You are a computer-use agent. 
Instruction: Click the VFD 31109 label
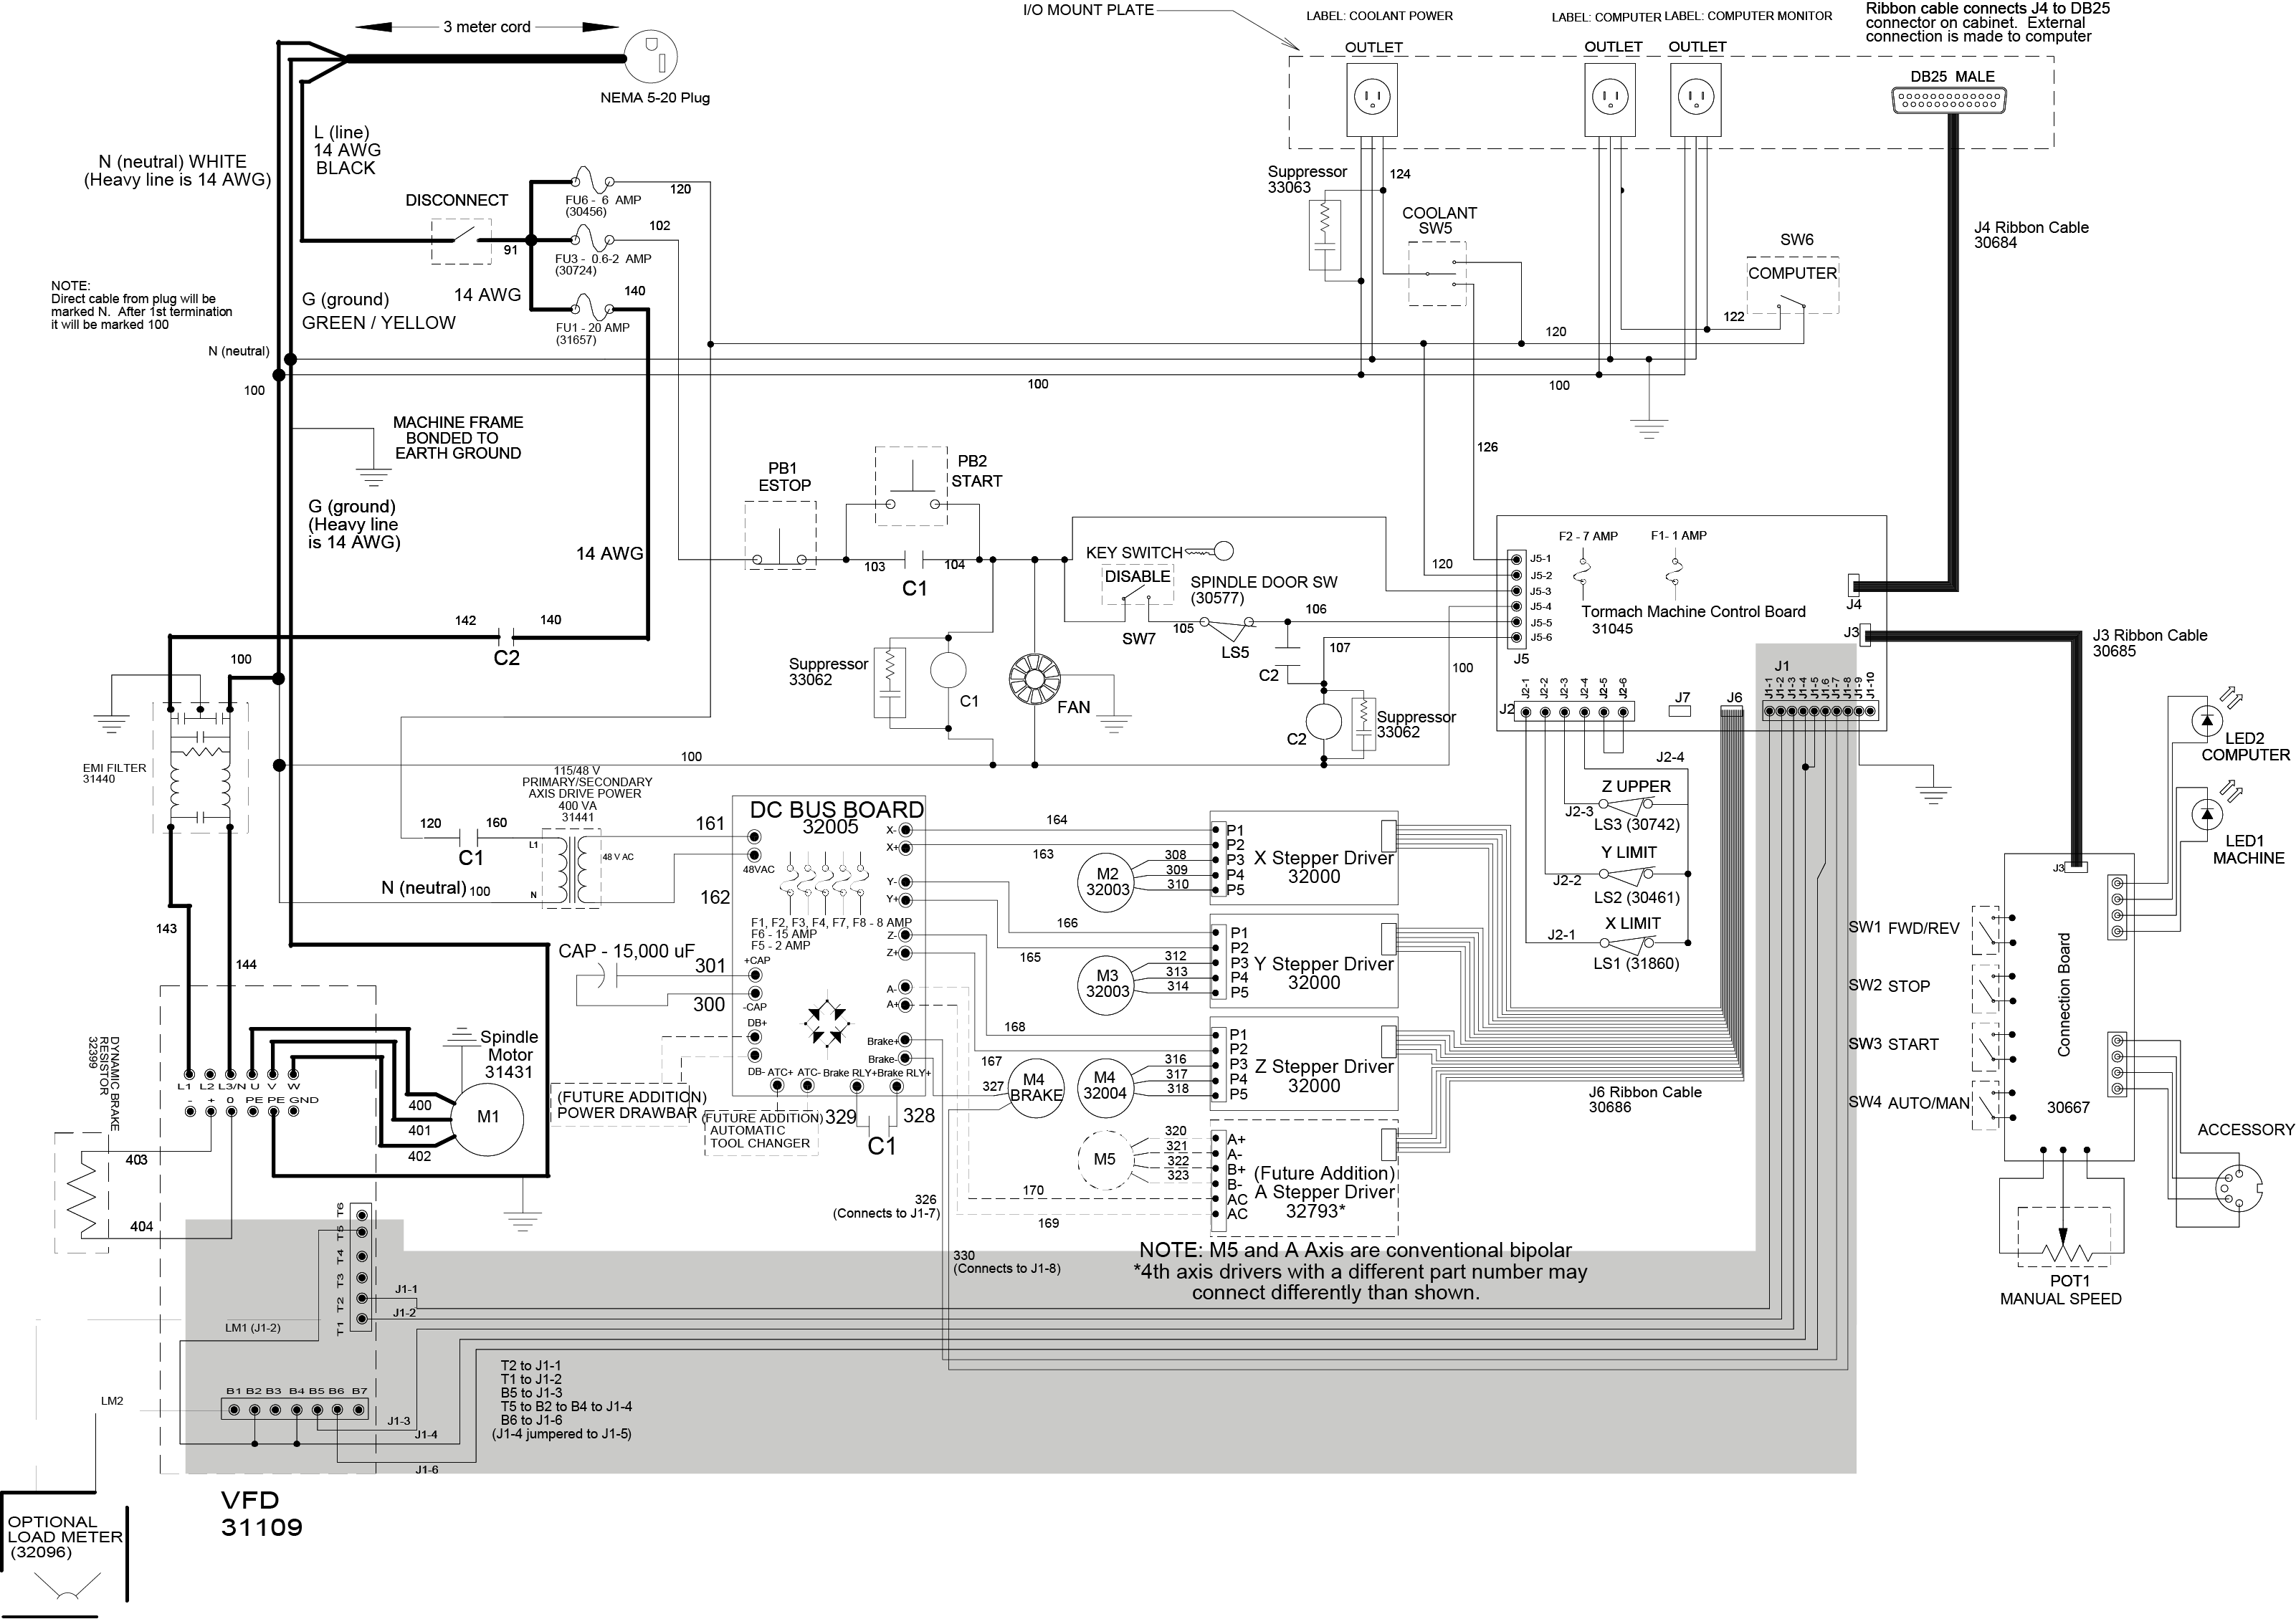click(261, 1513)
